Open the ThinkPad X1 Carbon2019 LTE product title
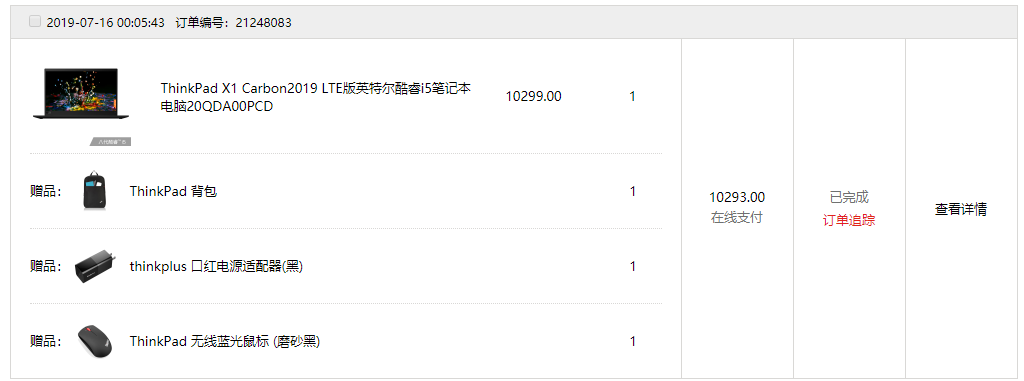This screenshot has height=381, width=1024. point(316,97)
